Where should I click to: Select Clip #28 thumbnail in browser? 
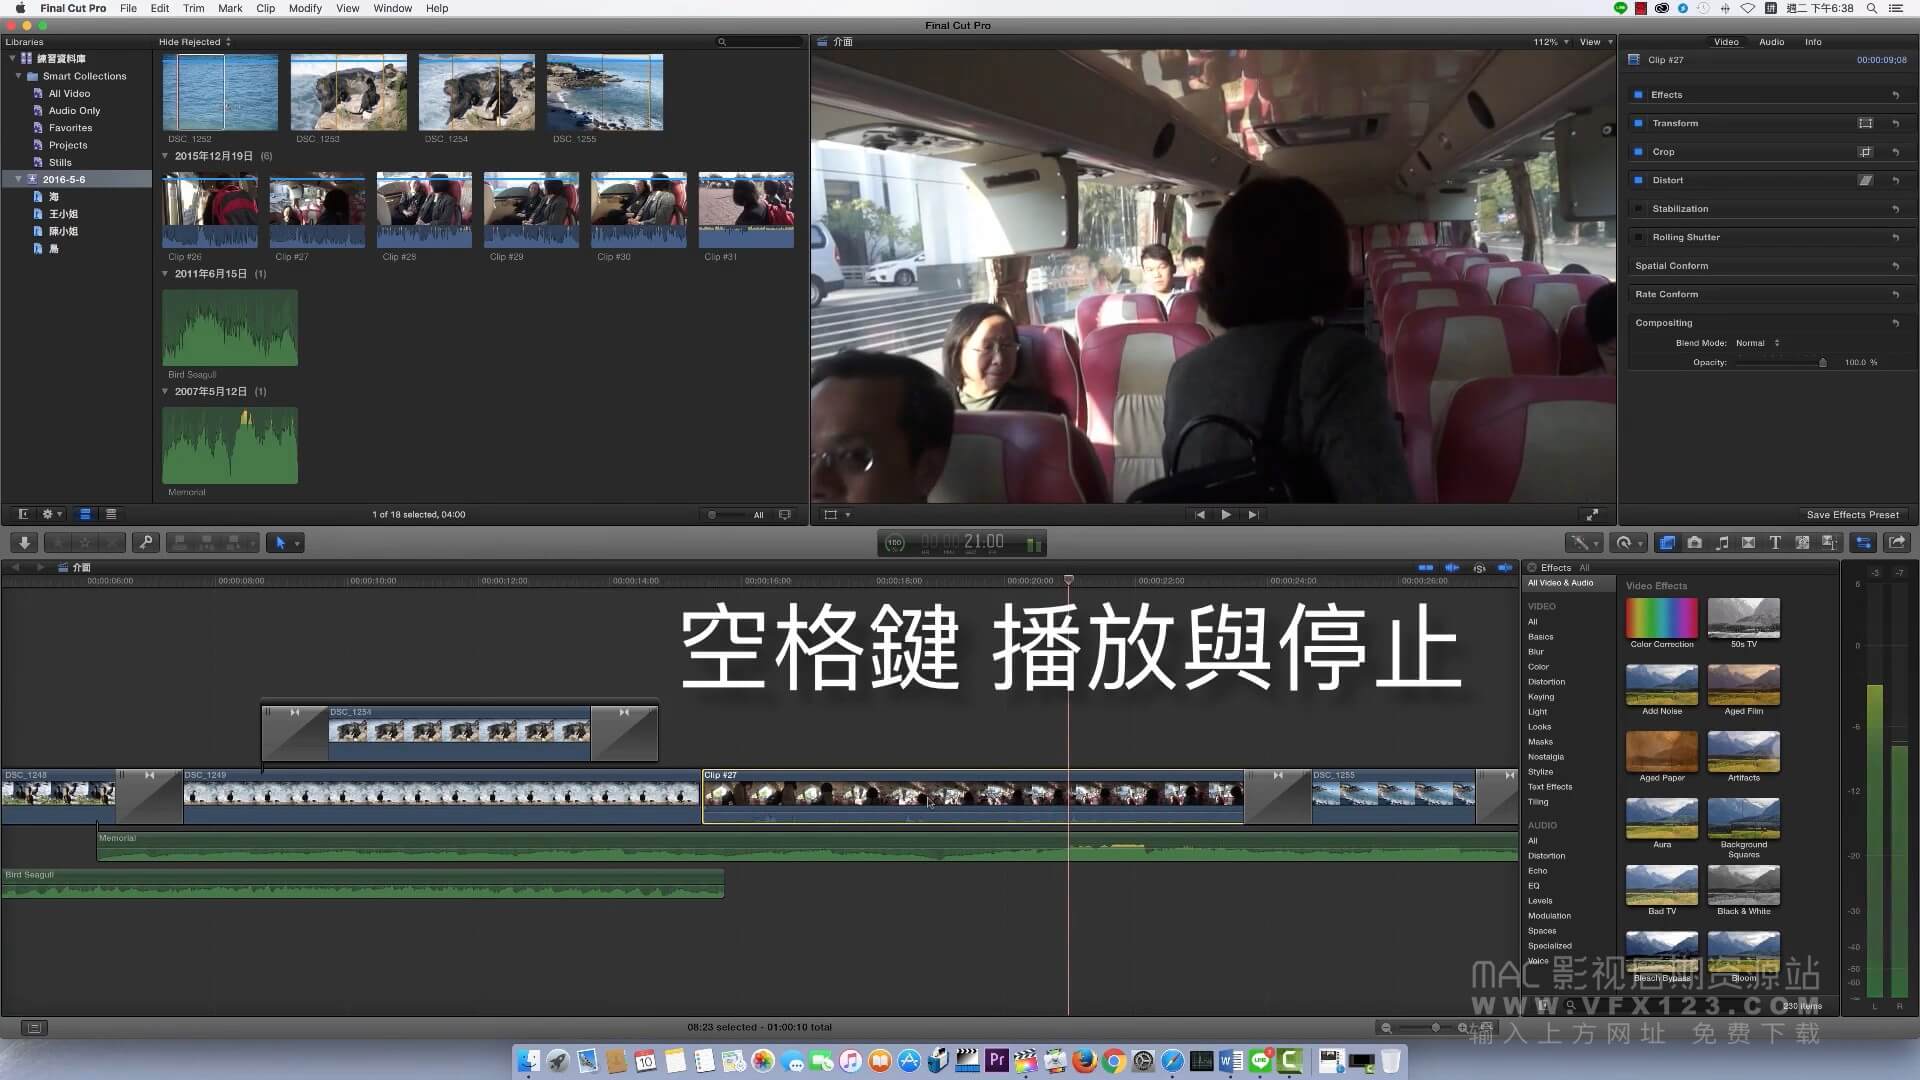pyautogui.click(x=424, y=210)
